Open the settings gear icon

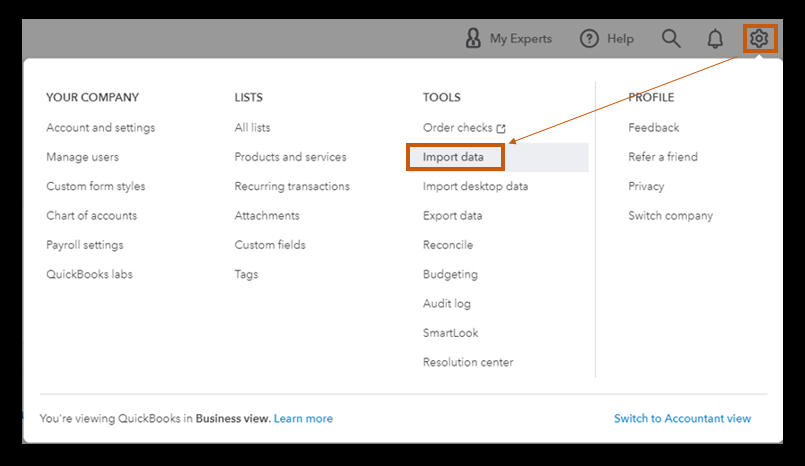tap(759, 38)
